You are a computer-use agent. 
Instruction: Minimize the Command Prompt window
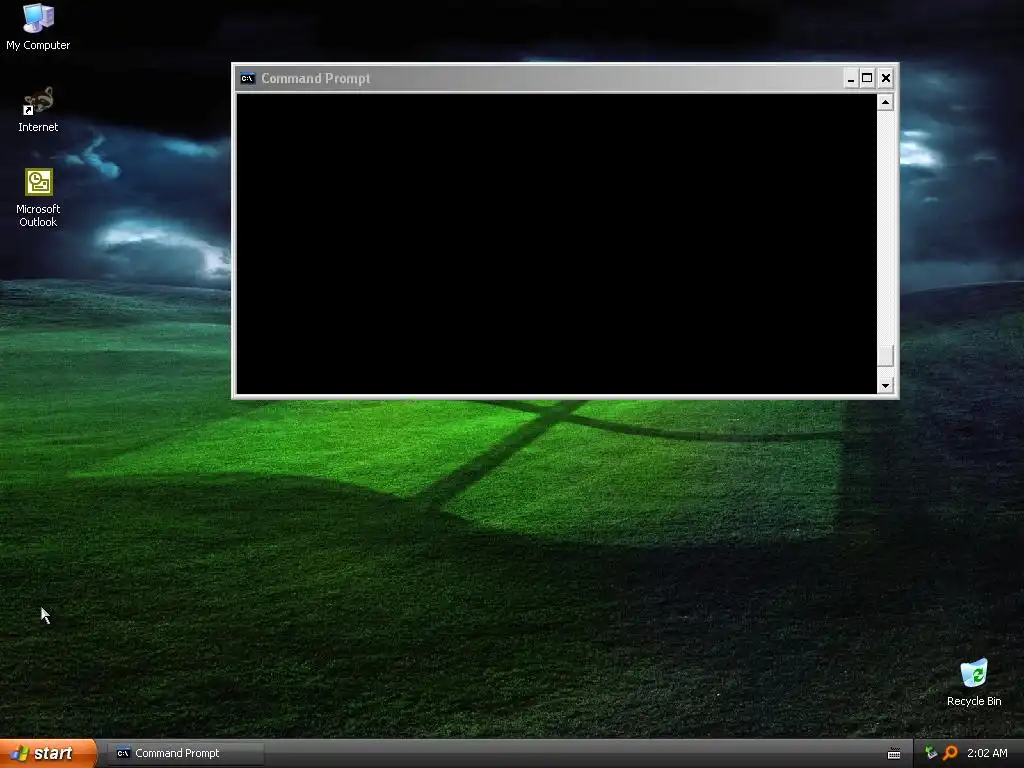[x=850, y=79]
